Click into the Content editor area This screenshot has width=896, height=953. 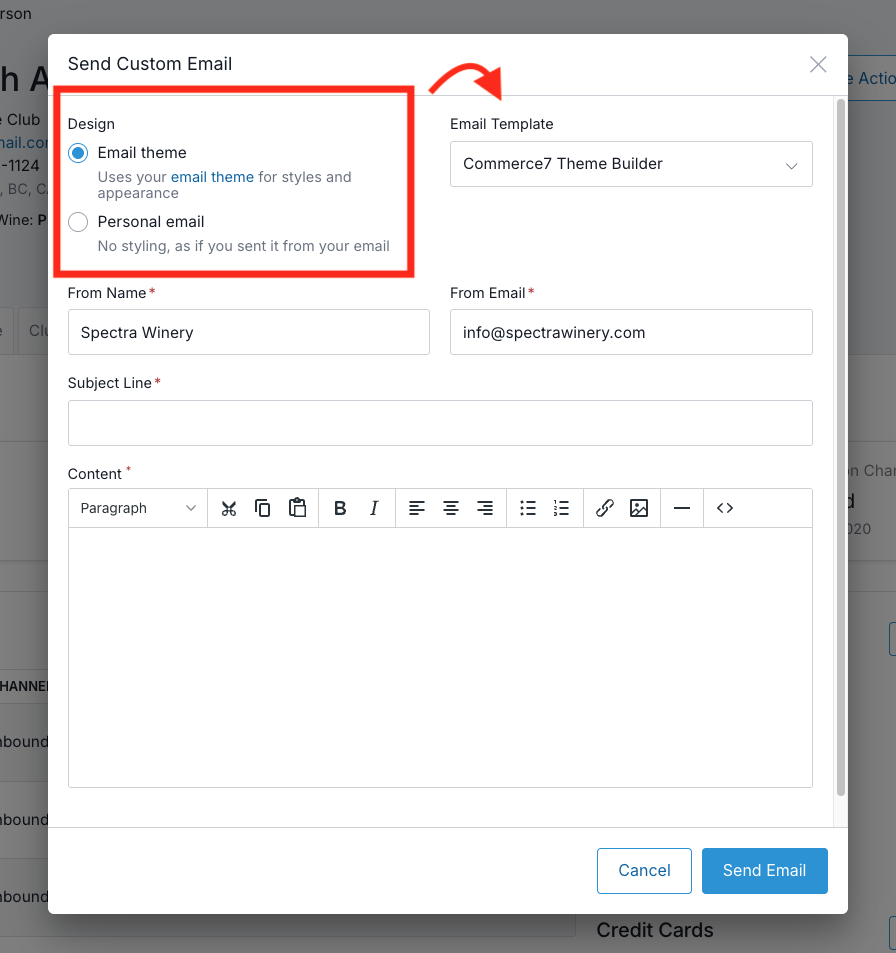point(440,658)
